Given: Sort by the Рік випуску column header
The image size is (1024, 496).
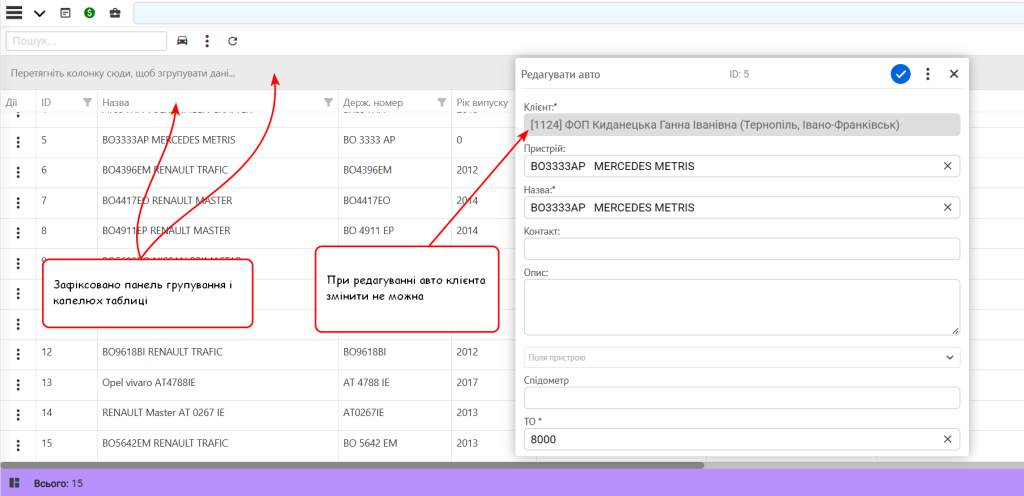Looking at the screenshot, I should 482,102.
